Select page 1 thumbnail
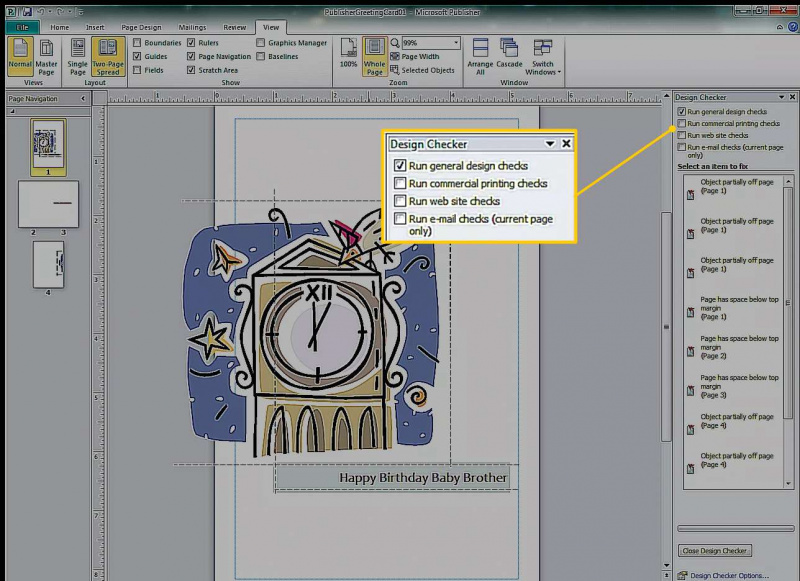This screenshot has height=581, width=800. 48,144
